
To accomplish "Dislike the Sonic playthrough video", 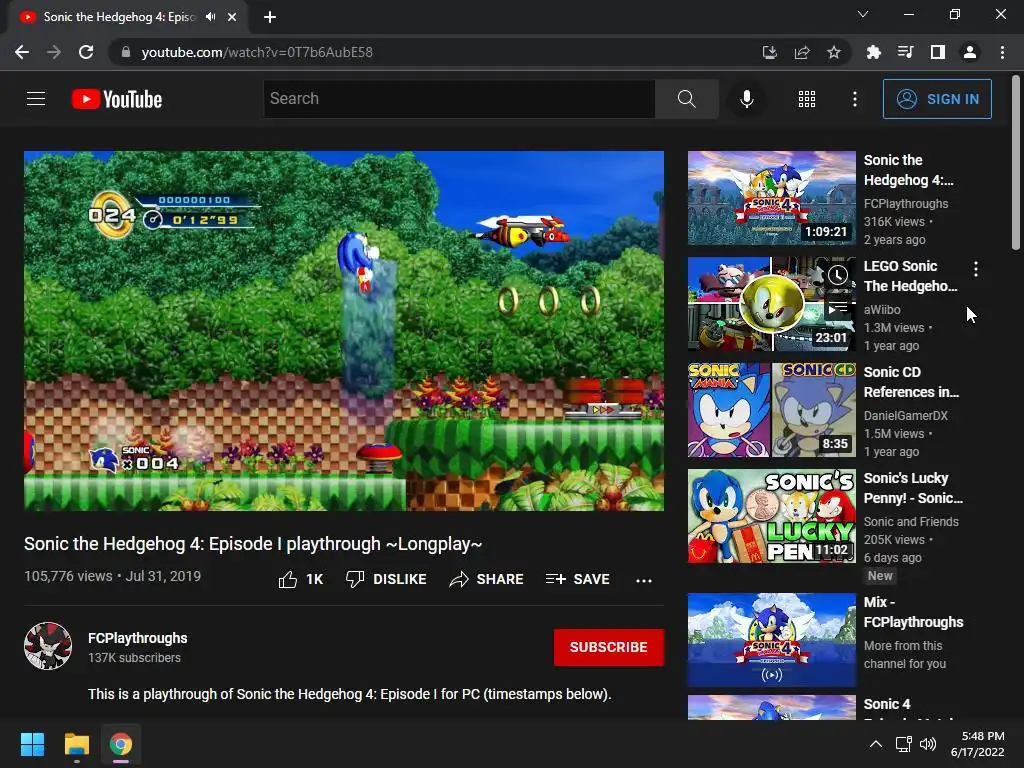I will tap(386, 579).
